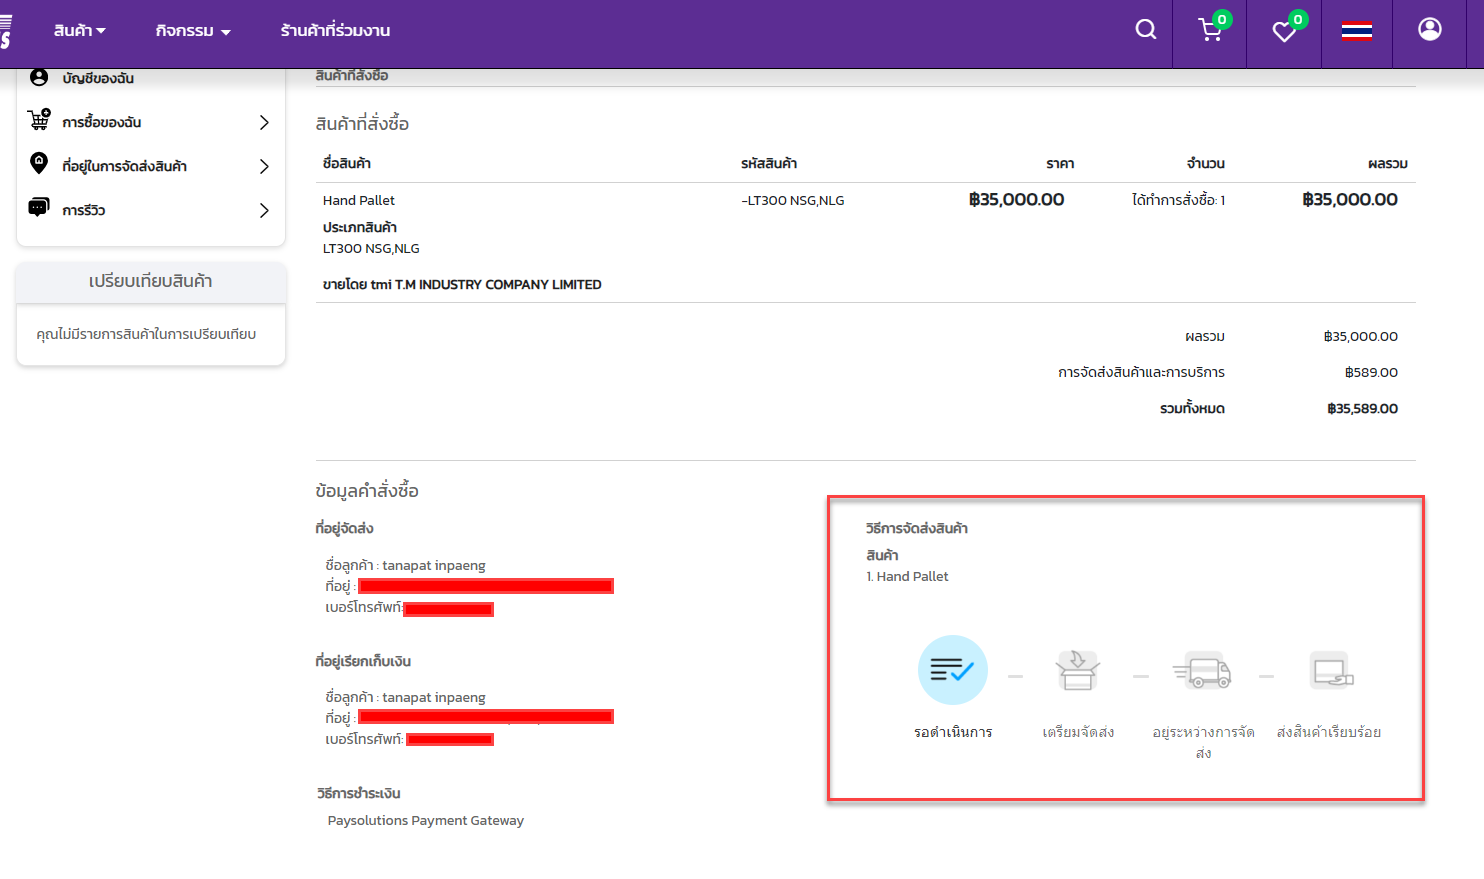1484x879 pixels.
Task: Click the review speech bubble icon
Action: [x=39, y=208]
